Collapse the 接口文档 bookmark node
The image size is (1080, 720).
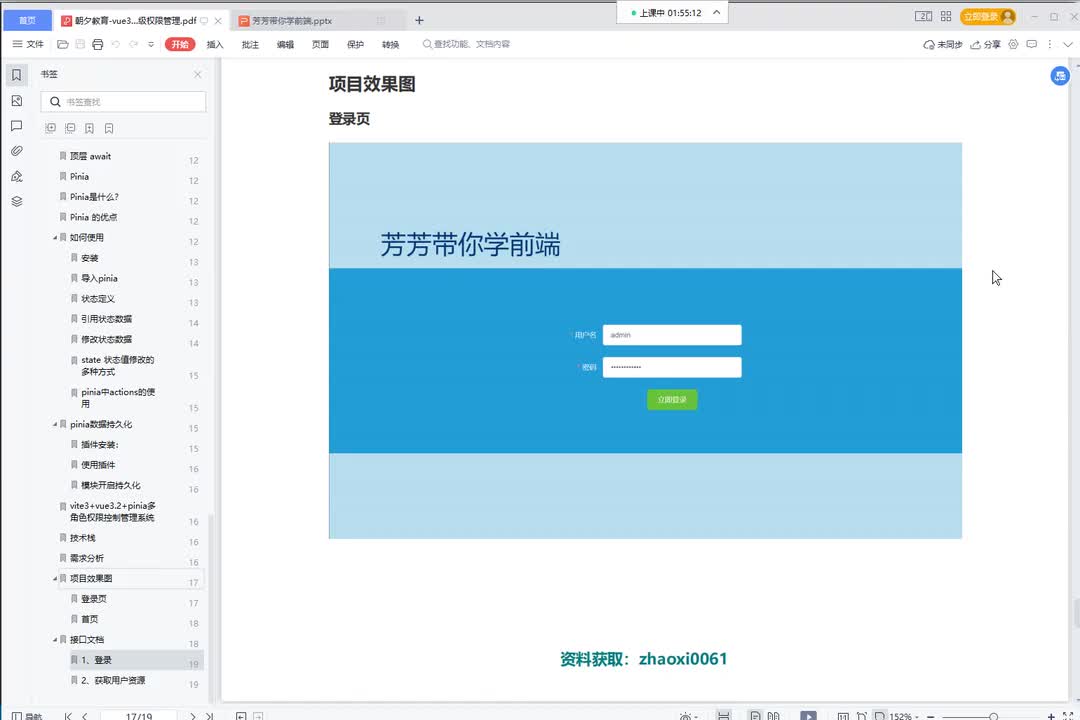55,639
